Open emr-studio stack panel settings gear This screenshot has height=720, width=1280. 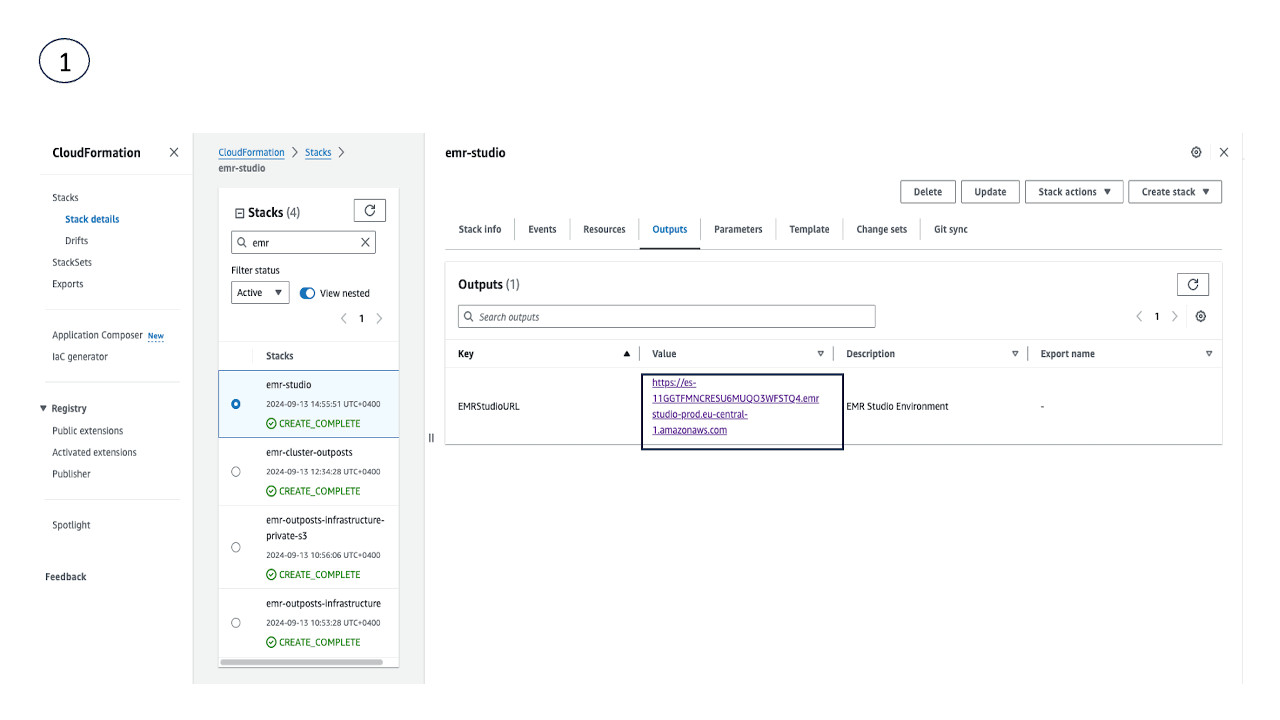1196,153
